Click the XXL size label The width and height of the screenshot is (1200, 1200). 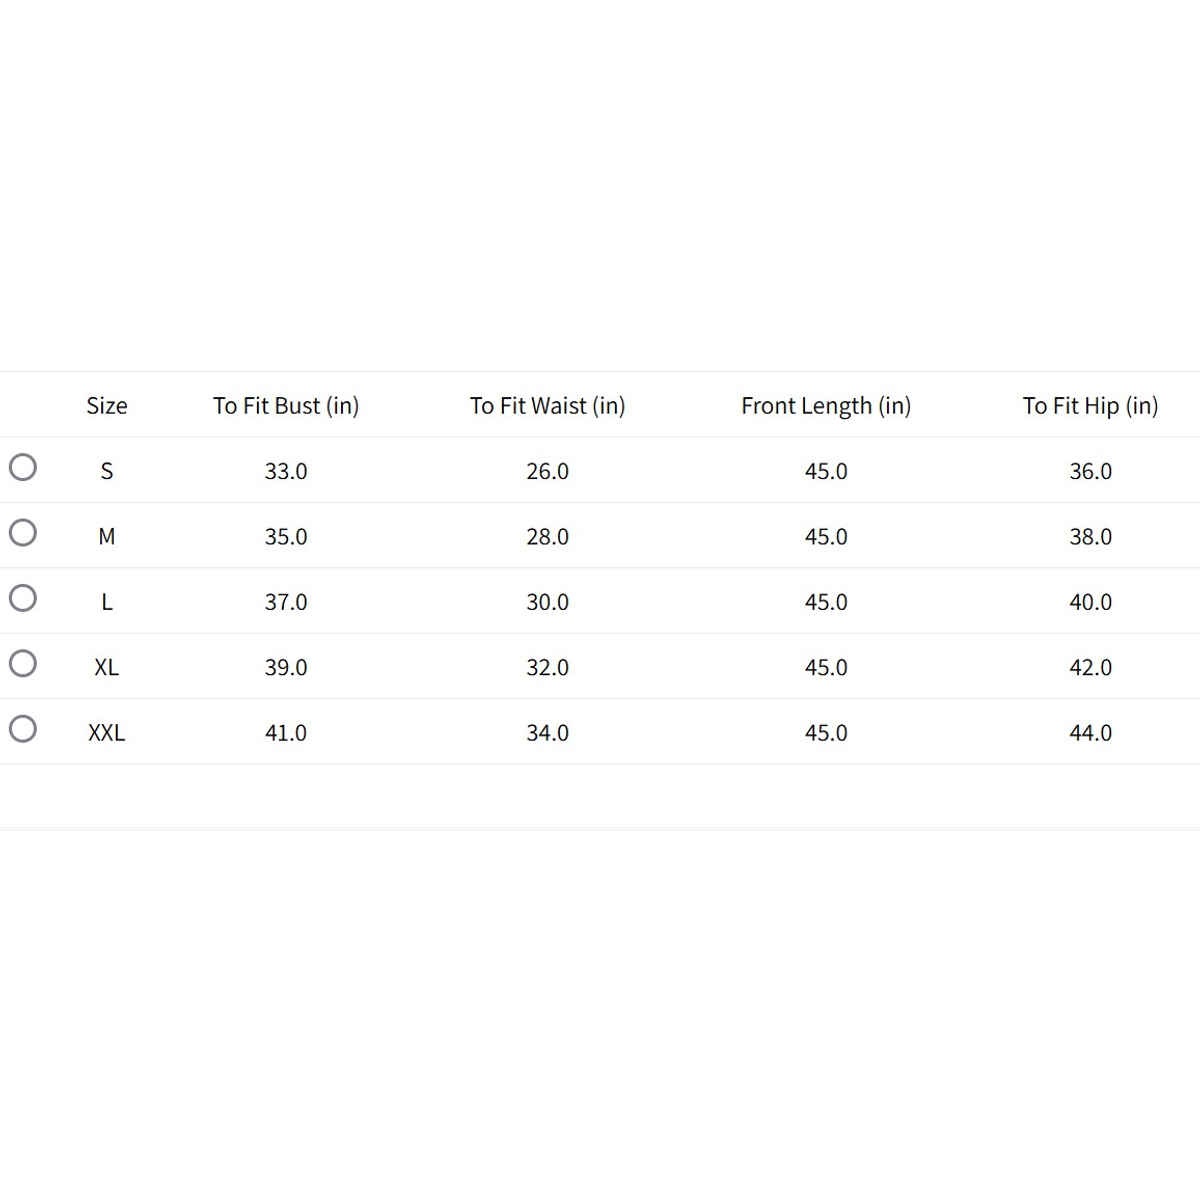[107, 733]
